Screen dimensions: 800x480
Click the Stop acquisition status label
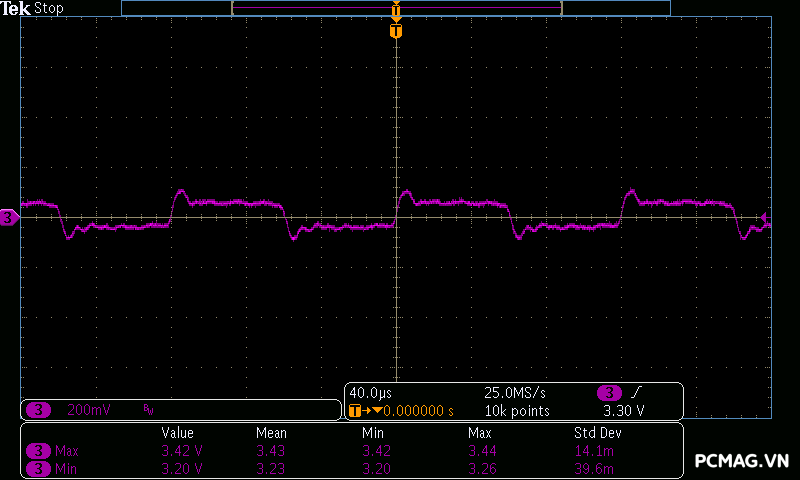click(49, 8)
